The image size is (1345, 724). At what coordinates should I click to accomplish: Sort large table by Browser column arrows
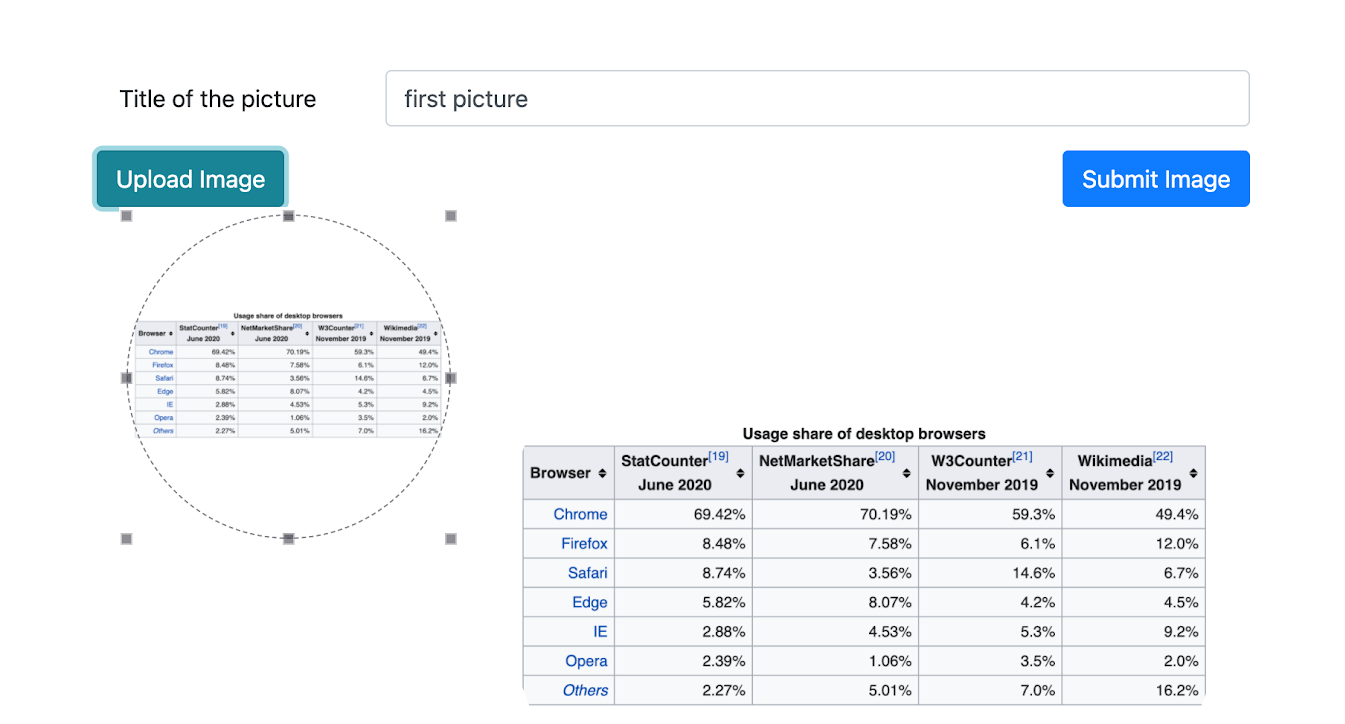point(602,473)
